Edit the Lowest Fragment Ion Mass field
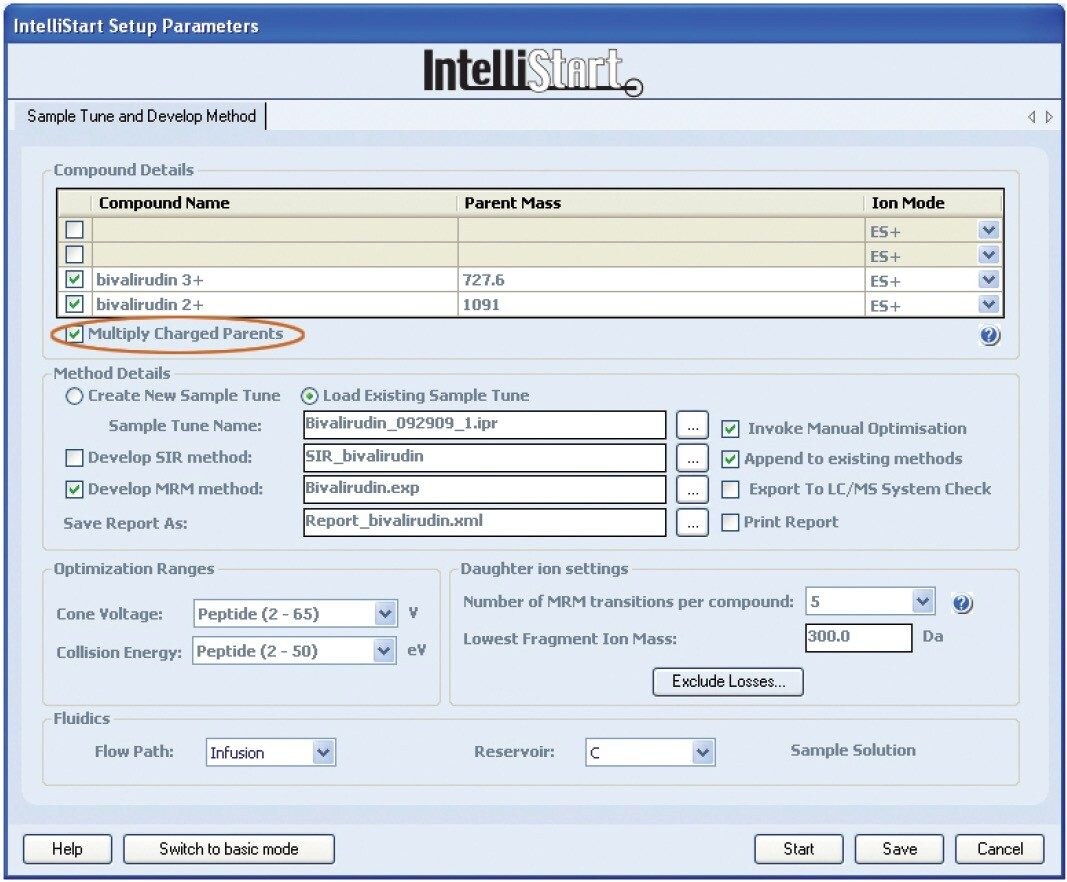Image resolution: width=1067 pixels, height=882 pixels. click(859, 638)
